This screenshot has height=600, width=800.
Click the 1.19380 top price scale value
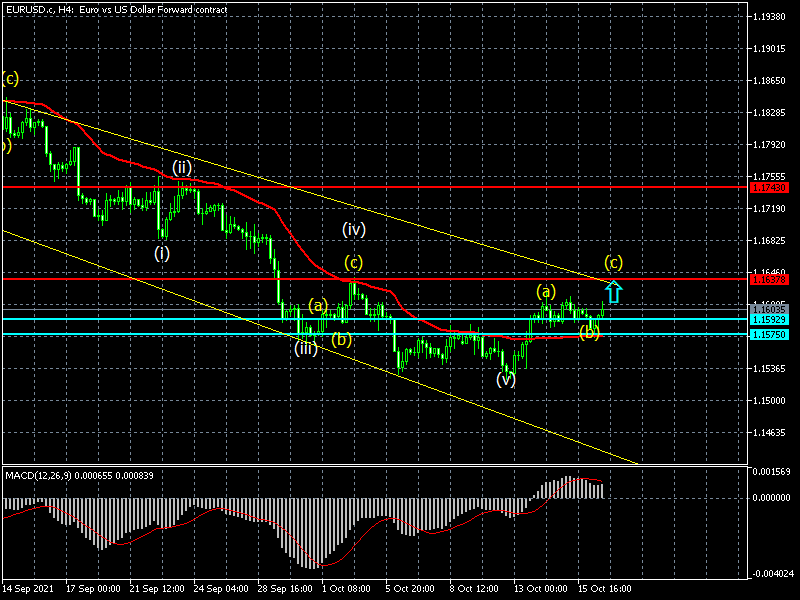[x=772, y=17]
